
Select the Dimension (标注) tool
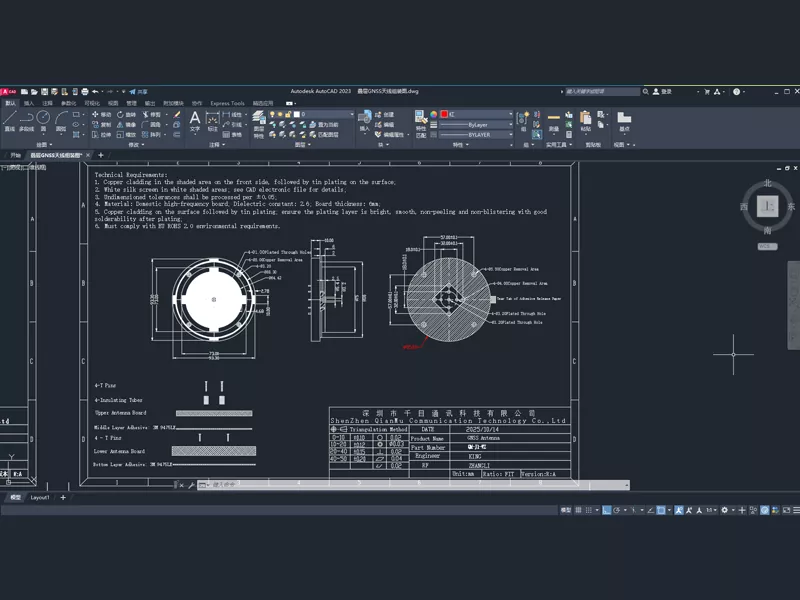coord(212,121)
